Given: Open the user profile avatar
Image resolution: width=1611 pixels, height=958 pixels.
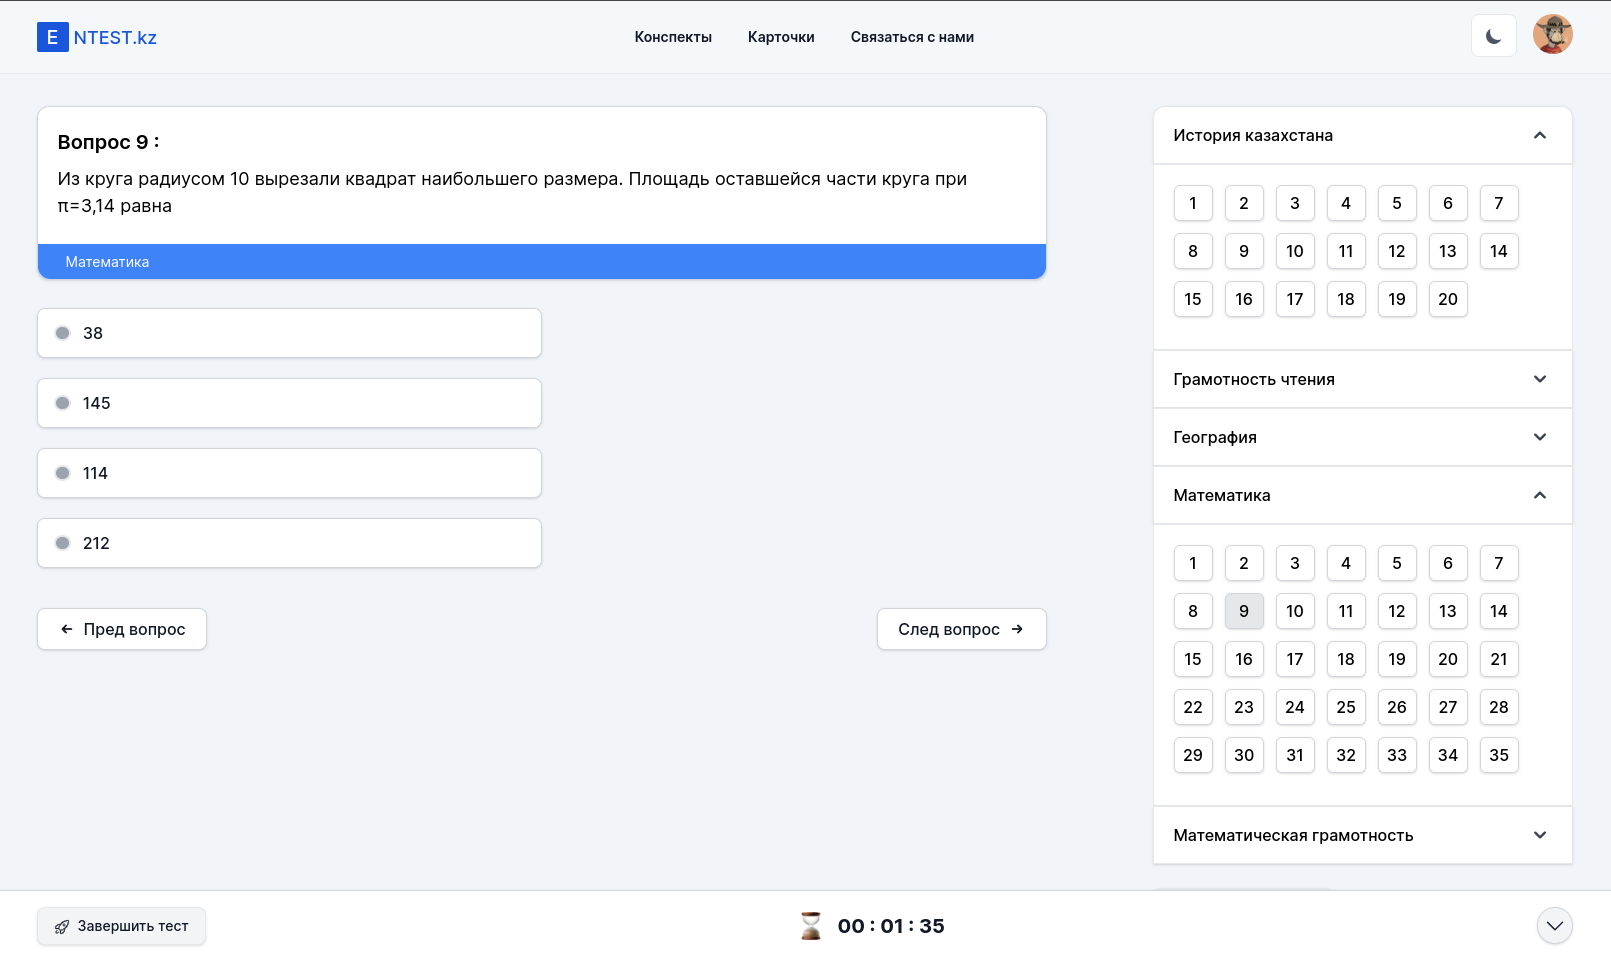Looking at the screenshot, I should tap(1553, 35).
